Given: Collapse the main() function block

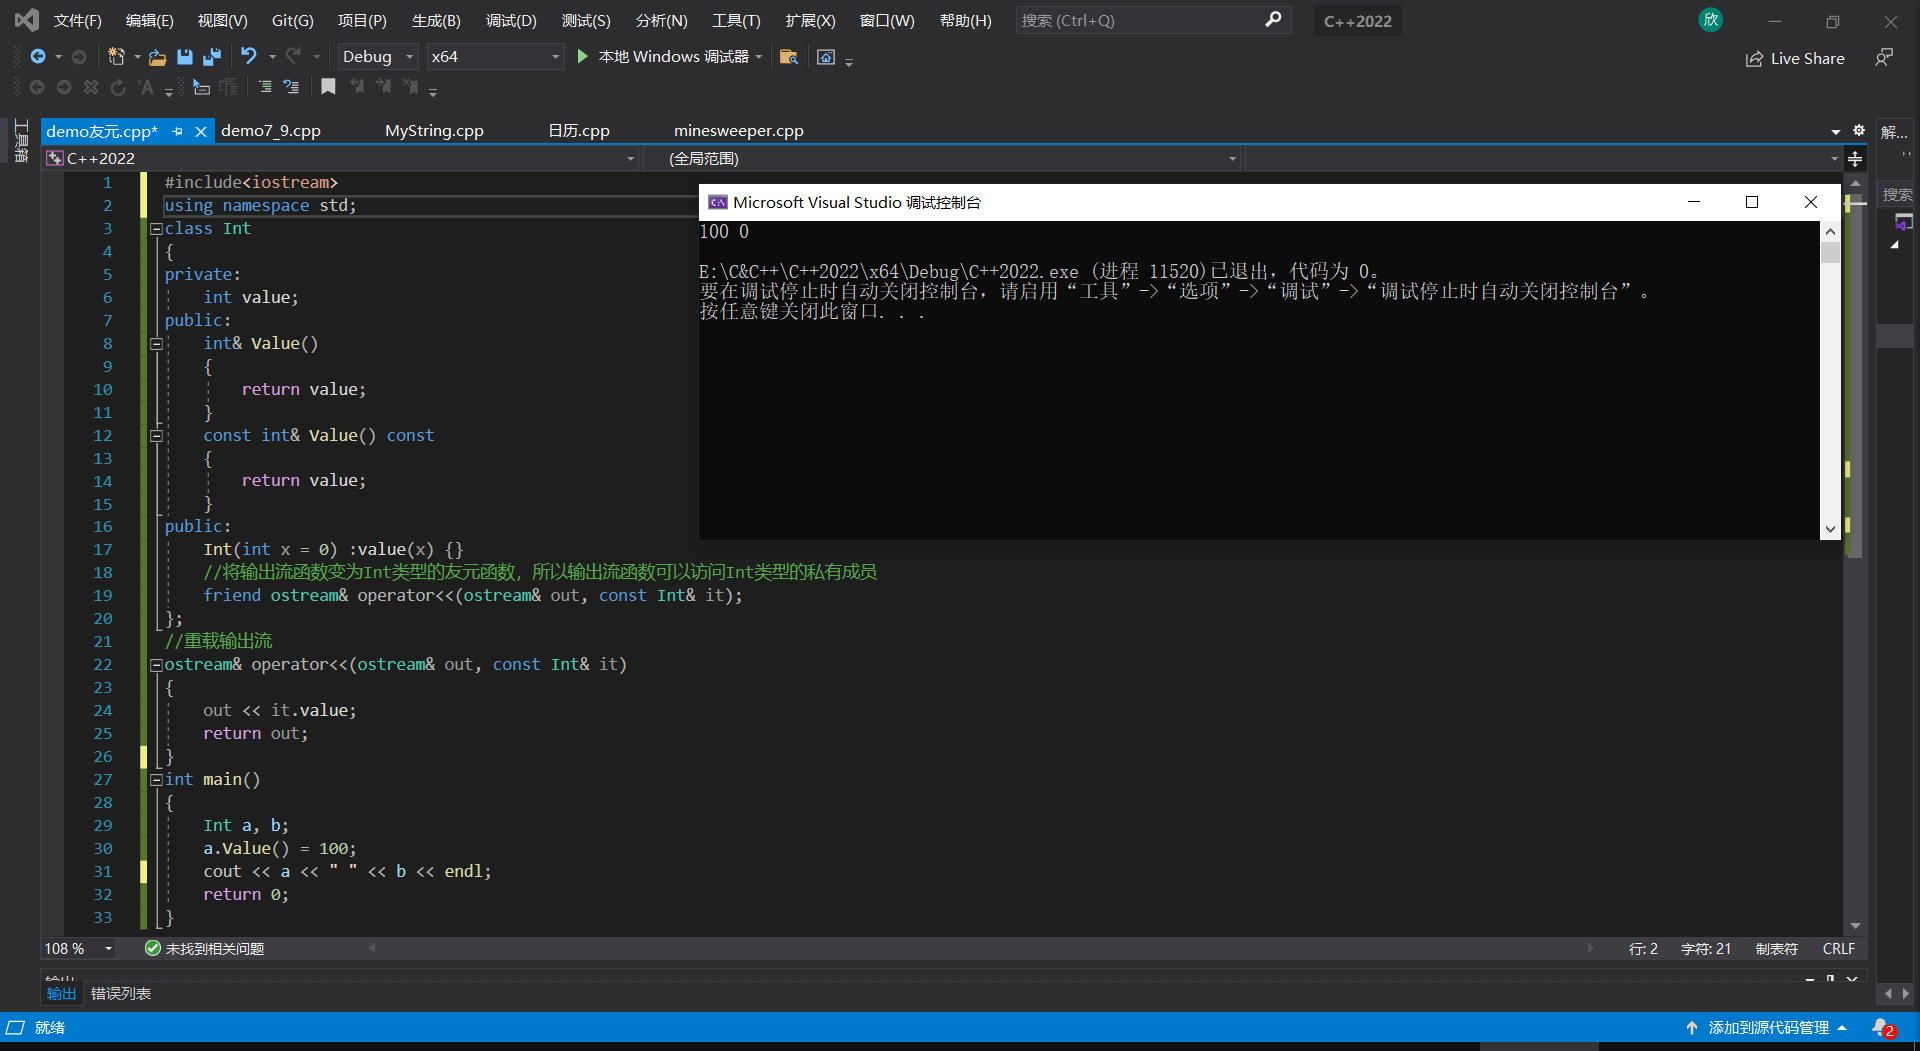Looking at the screenshot, I should tap(156, 780).
